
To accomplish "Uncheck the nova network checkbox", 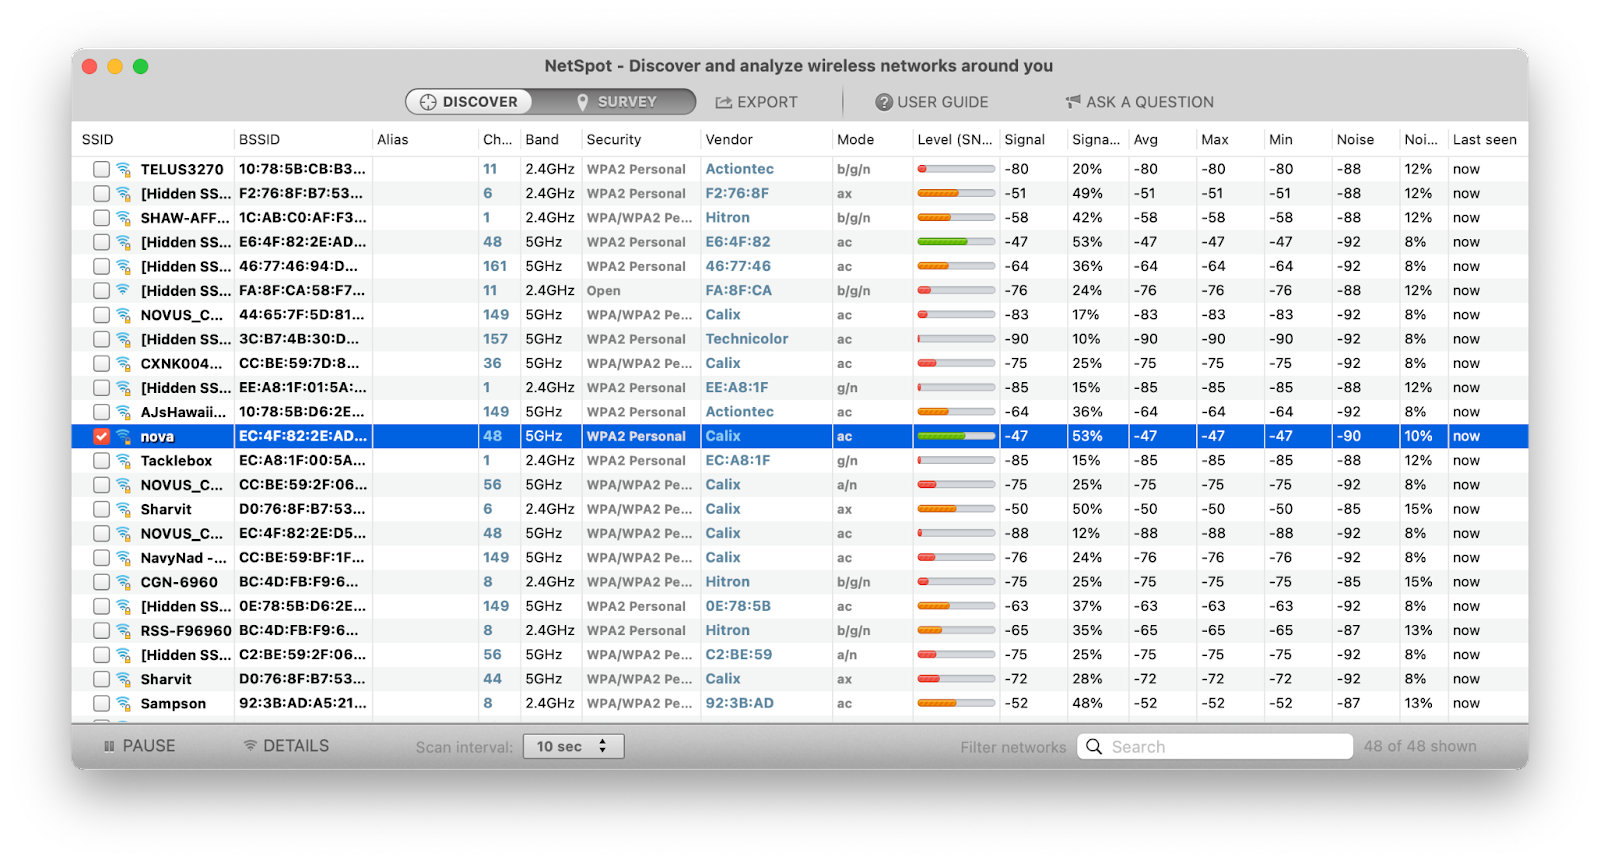I will [x=101, y=437].
